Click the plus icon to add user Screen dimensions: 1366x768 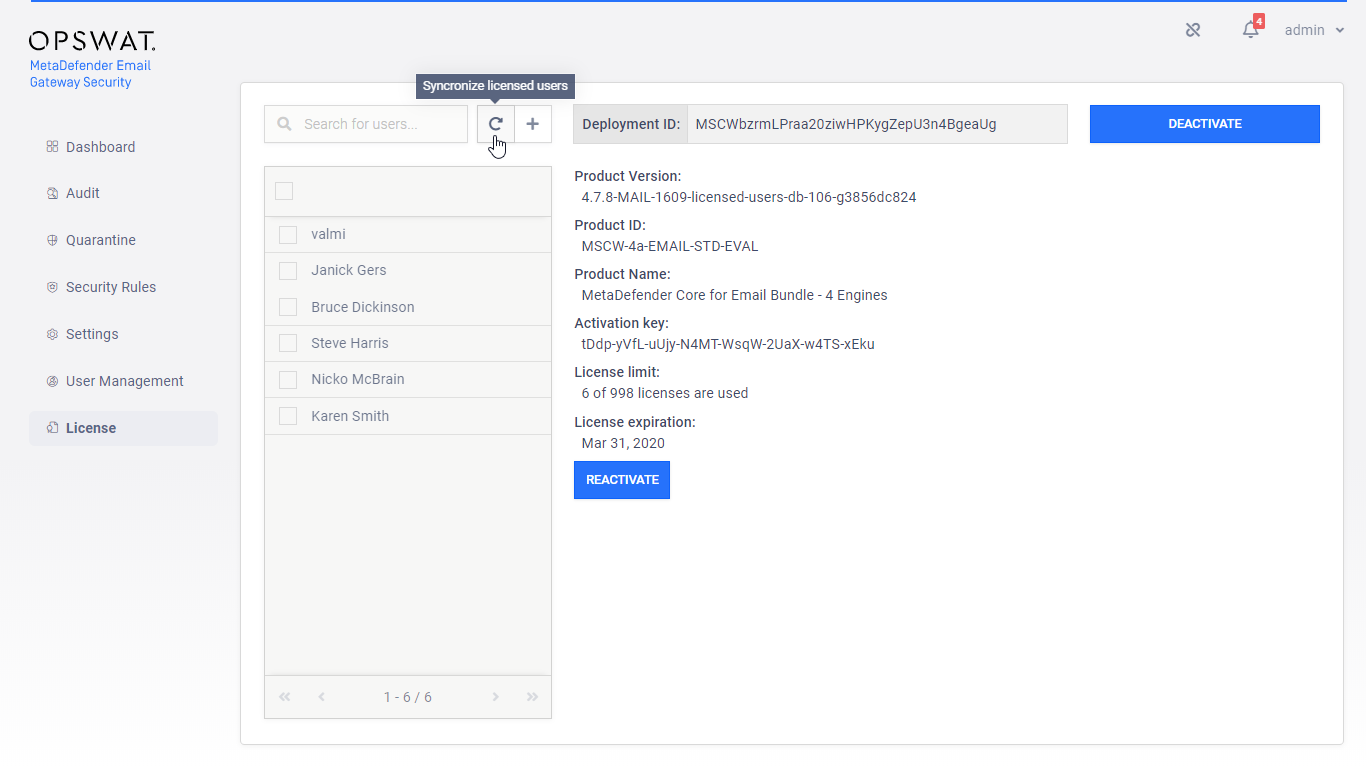(532, 124)
